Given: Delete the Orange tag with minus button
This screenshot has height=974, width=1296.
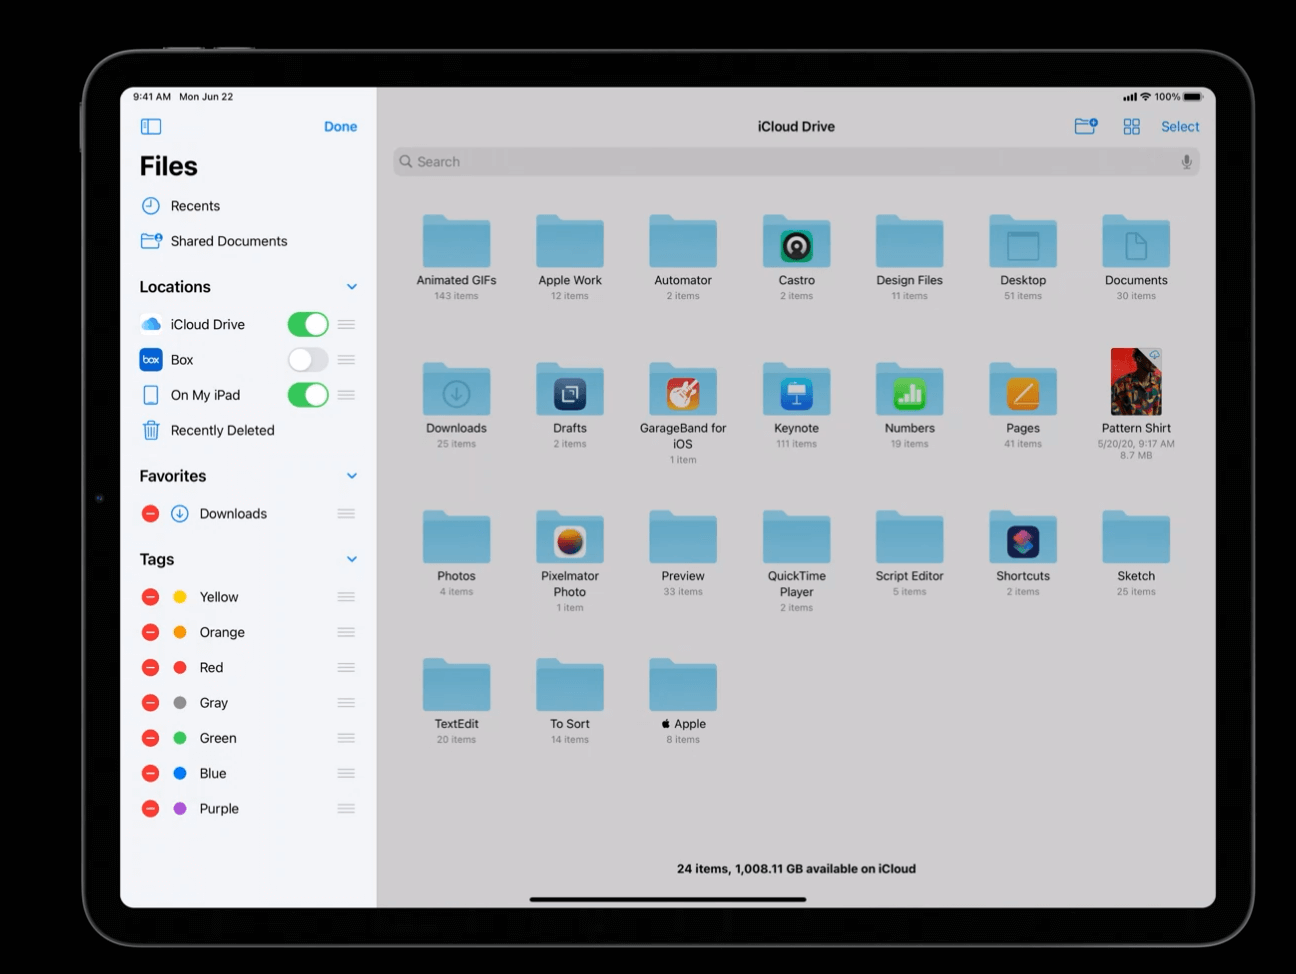Looking at the screenshot, I should 151,632.
